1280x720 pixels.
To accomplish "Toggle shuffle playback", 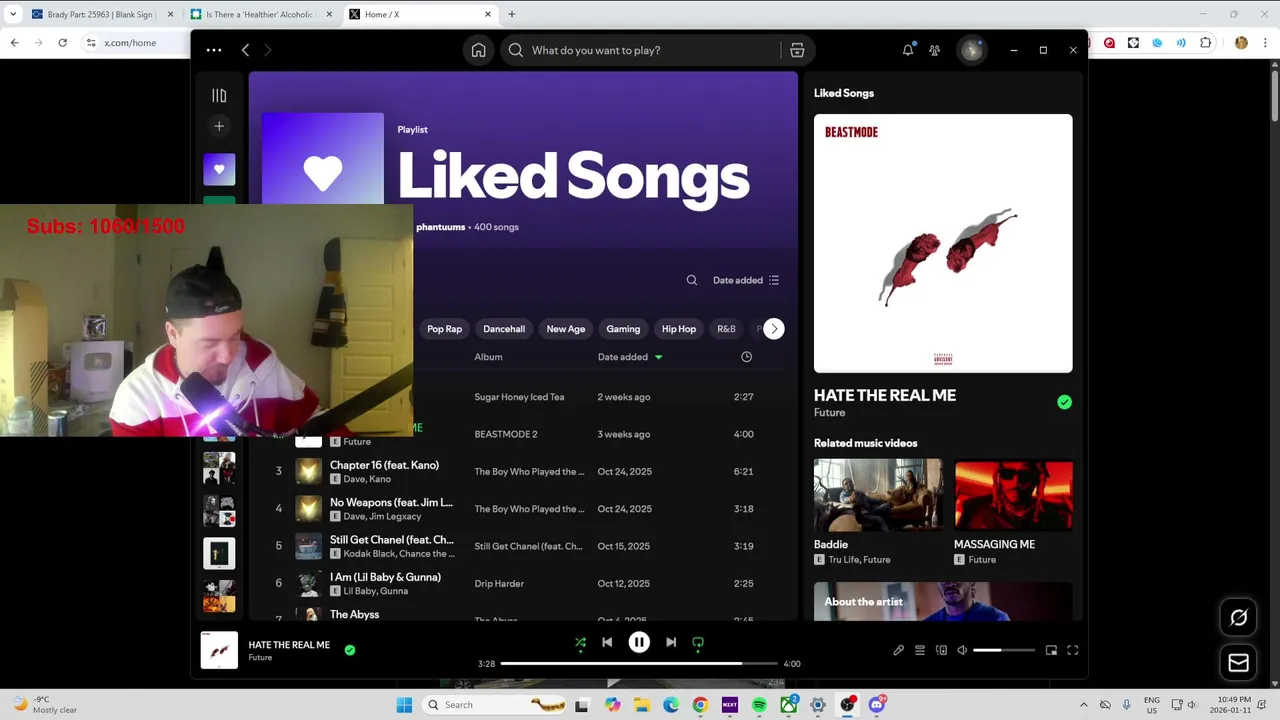I will tap(580, 643).
